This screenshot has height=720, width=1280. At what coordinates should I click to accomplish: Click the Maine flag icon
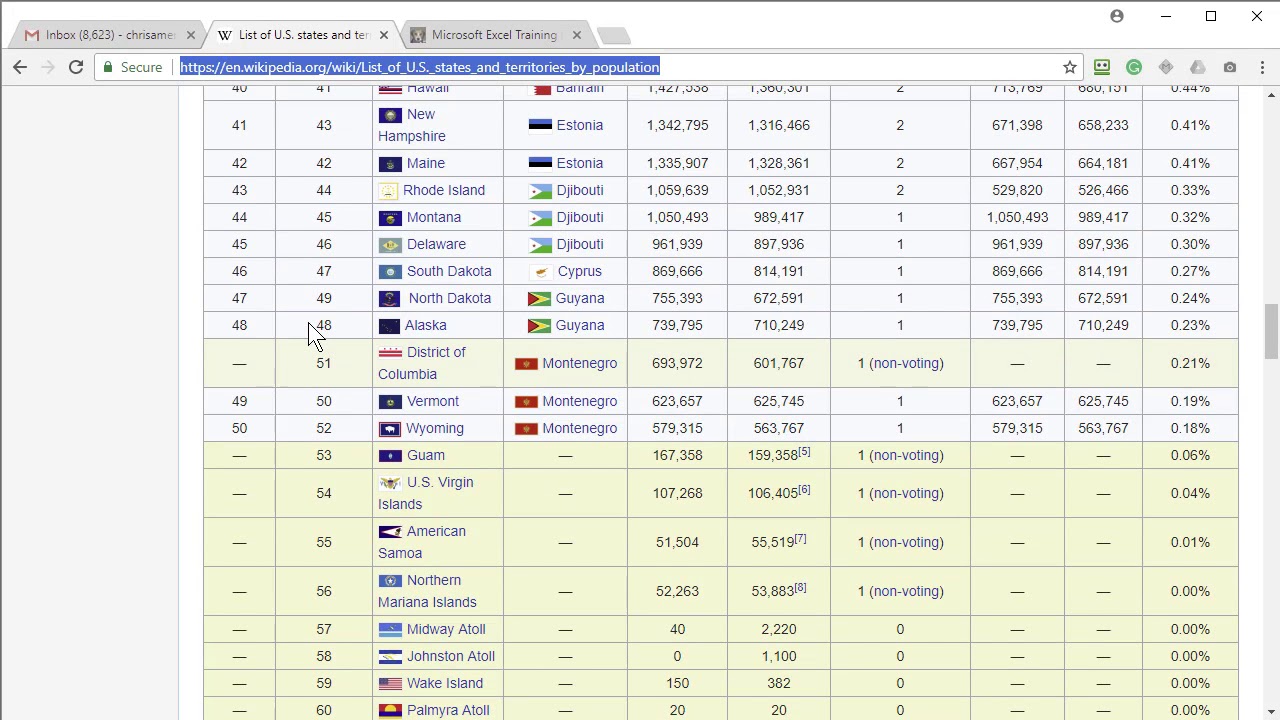pyautogui.click(x=390, y=163)
